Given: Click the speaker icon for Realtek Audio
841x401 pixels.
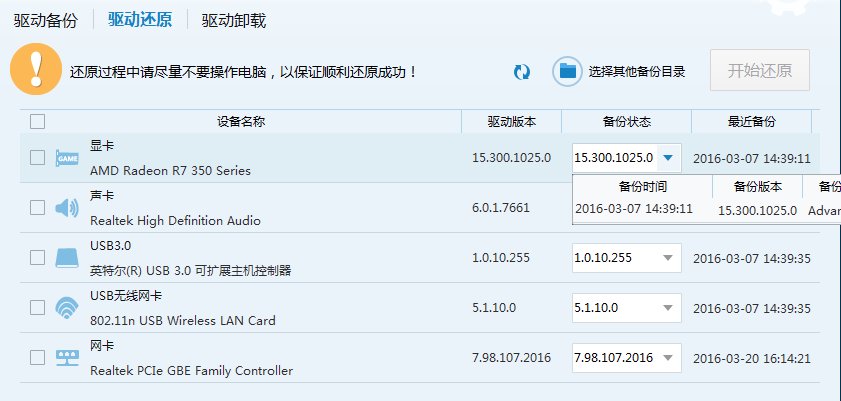Looking at the screenshot, I should coord(66,208).
